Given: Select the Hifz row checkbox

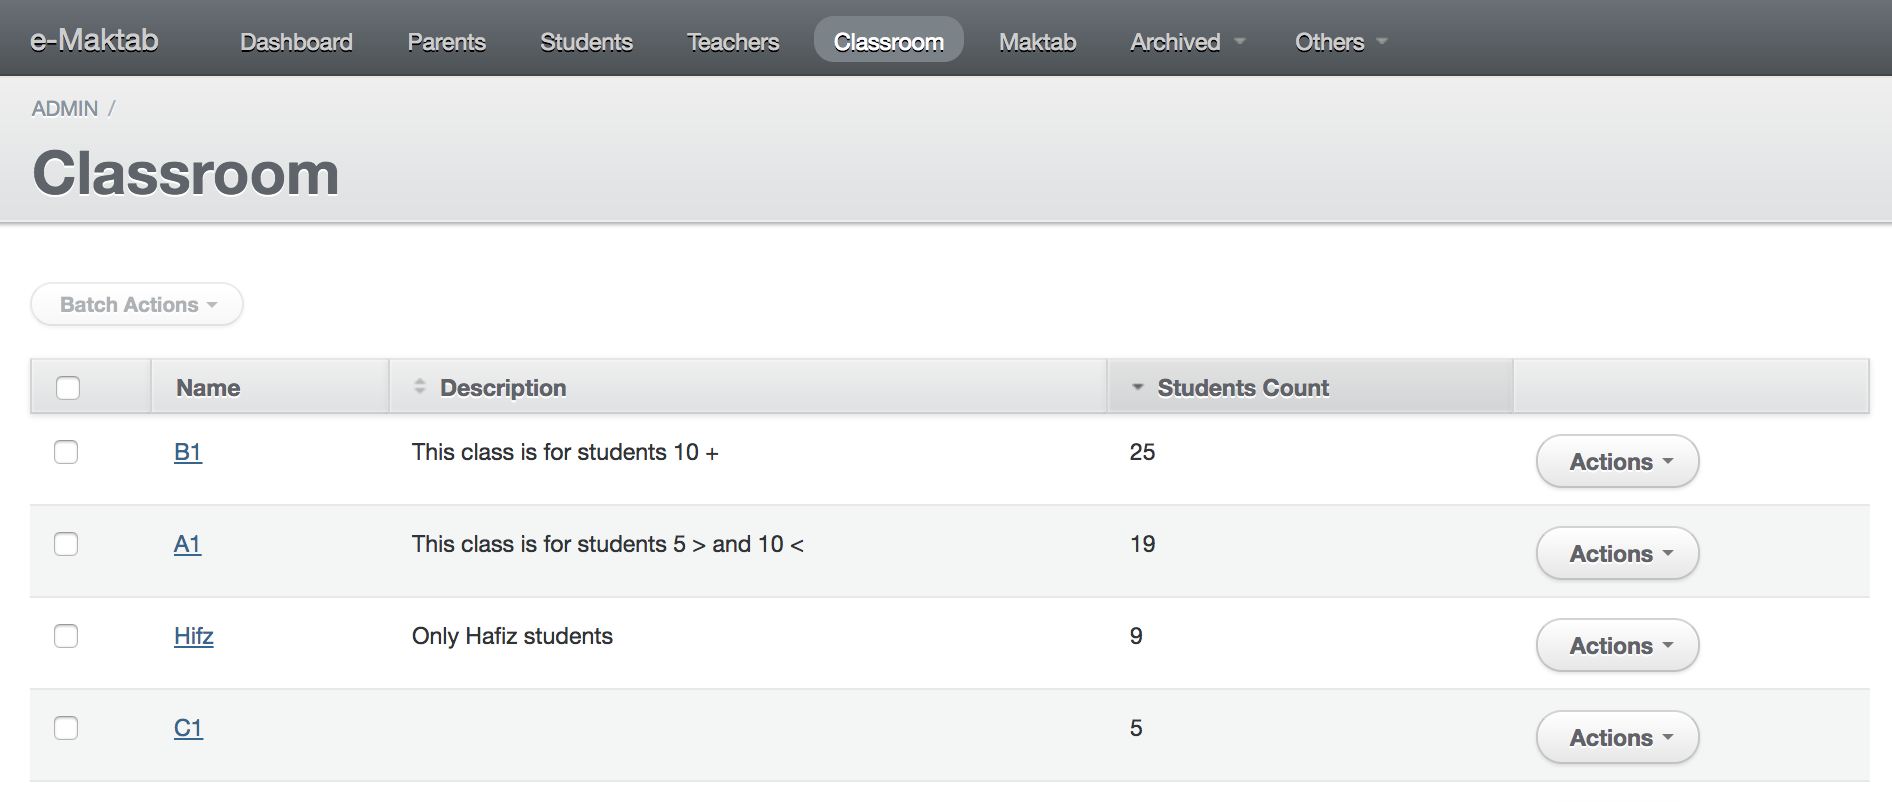Looking at the screenshot, I should [x=66, y=636].
